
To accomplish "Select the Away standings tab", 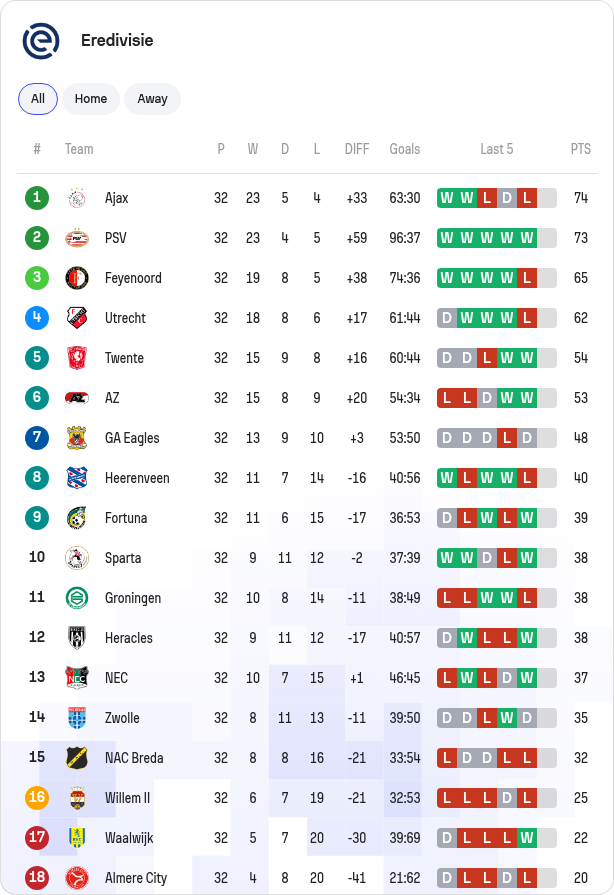I will coord(152,99).
